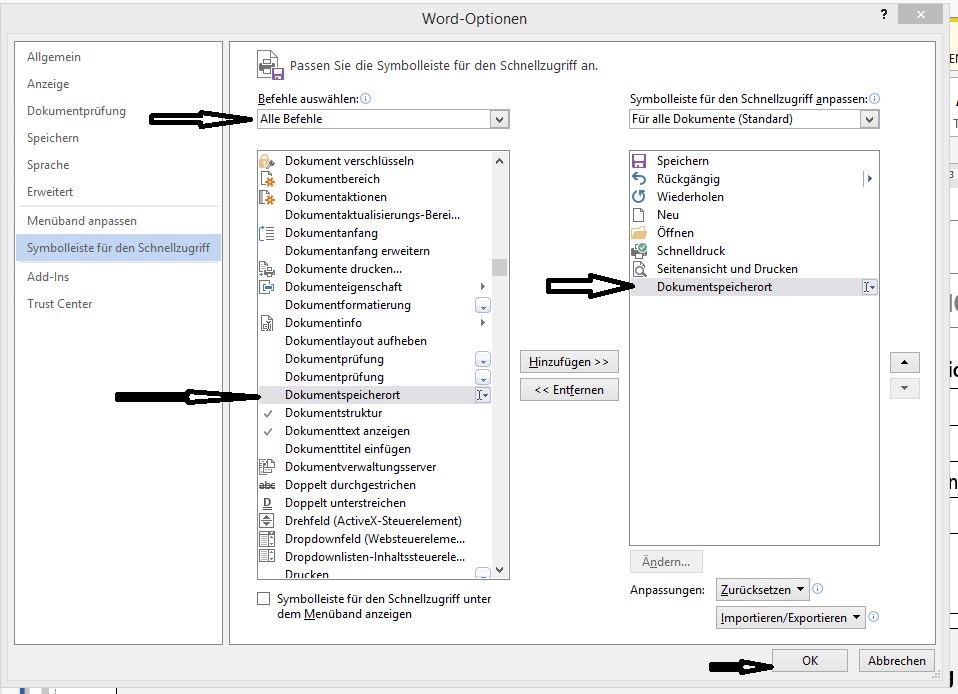Image resolution: width=958 pixels, height=694 pixels.
Task: Click the Ändern... button
Action: (x=666, y=561)
